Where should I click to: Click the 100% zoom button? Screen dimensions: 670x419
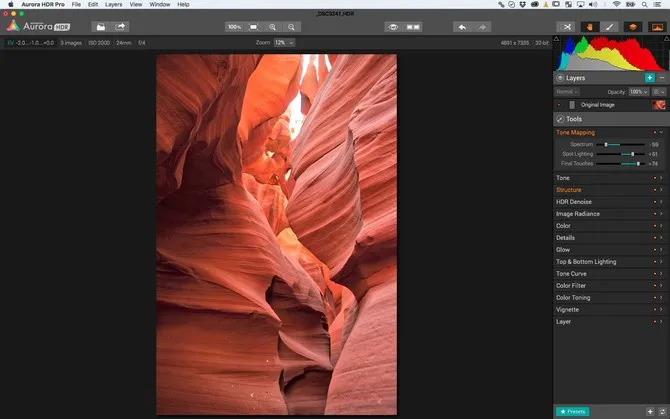coord(233,27)
